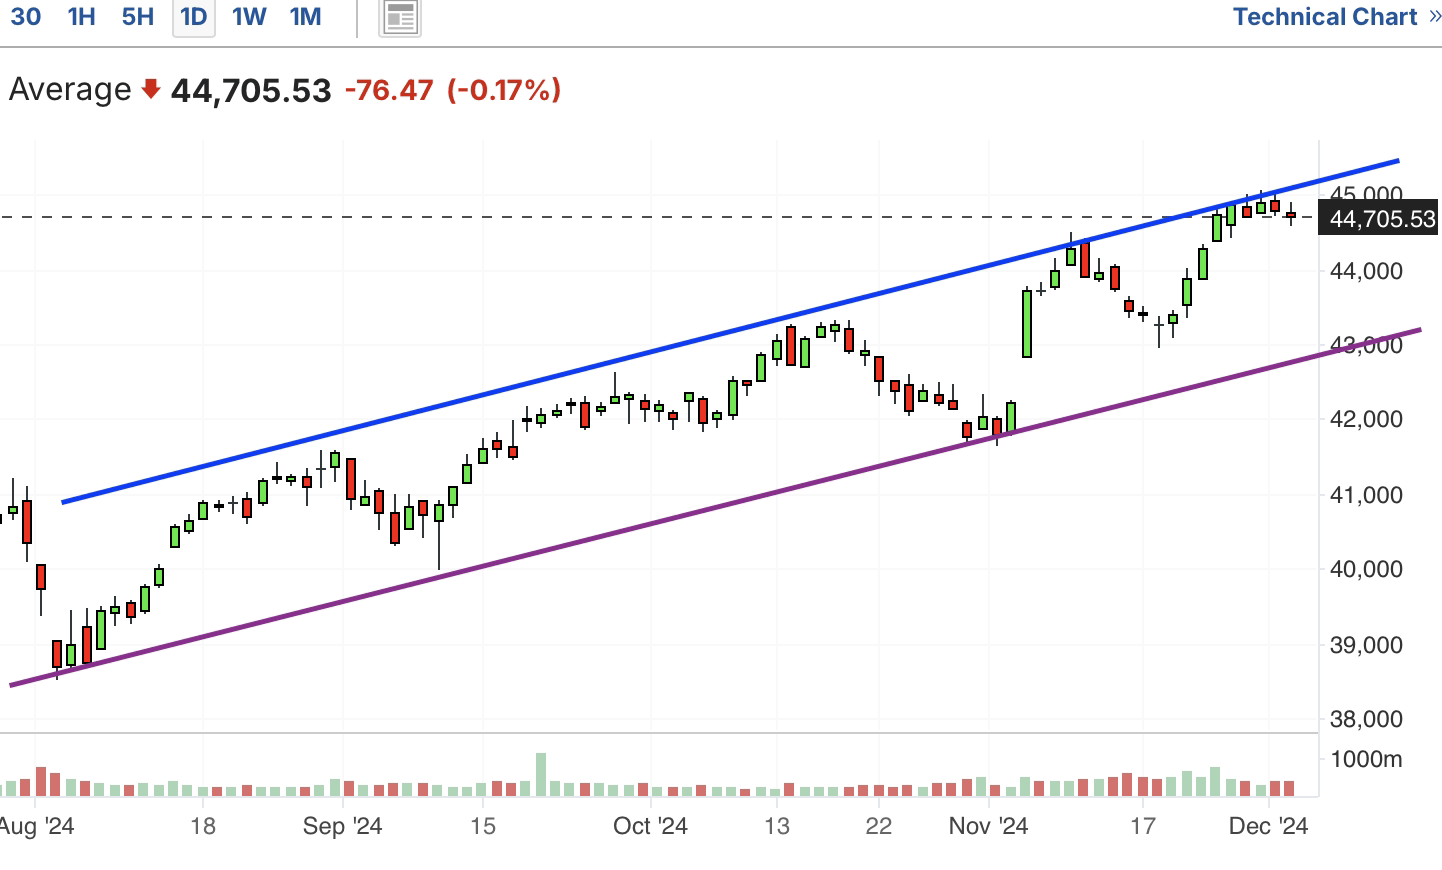Click the Dec '24 date label

click(1268, 826)
